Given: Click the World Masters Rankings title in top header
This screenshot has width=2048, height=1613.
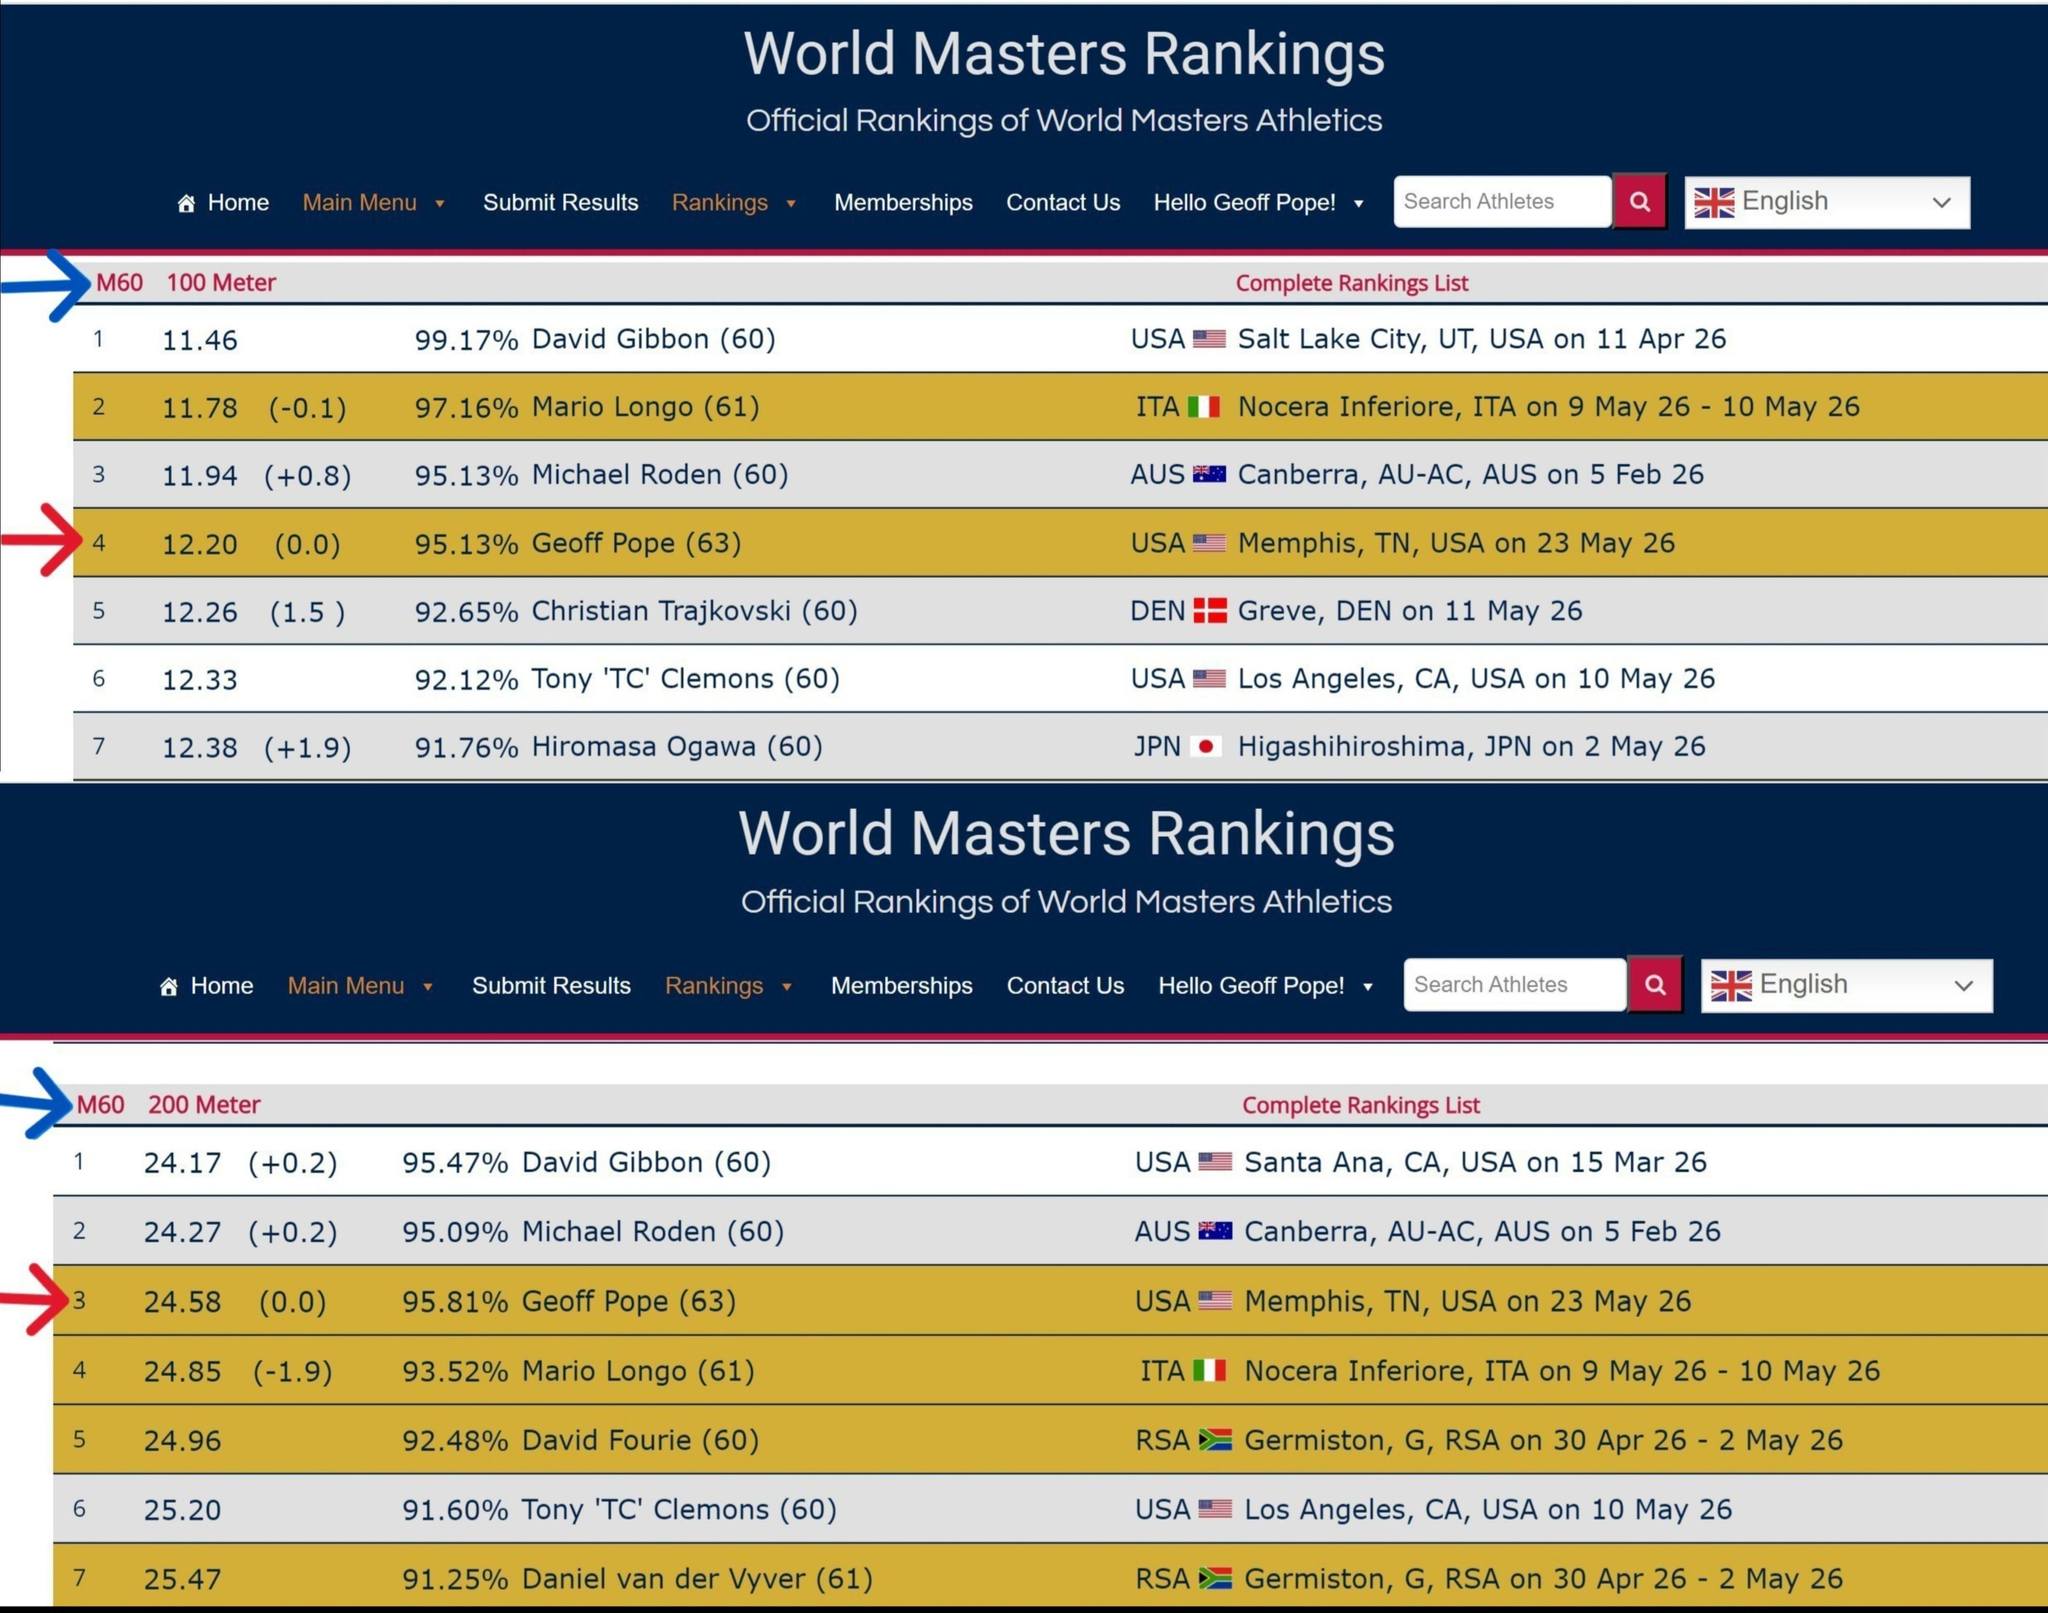Looking at the screenshot, I should coord(1064,54).
